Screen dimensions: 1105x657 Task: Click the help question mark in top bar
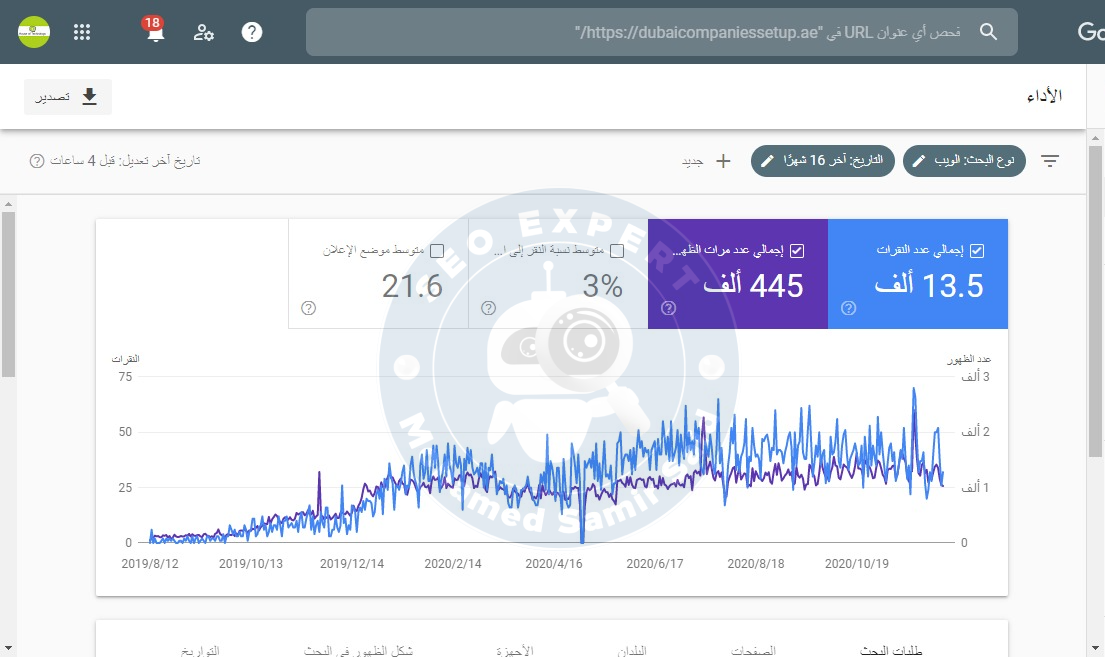tap(252, 32)
